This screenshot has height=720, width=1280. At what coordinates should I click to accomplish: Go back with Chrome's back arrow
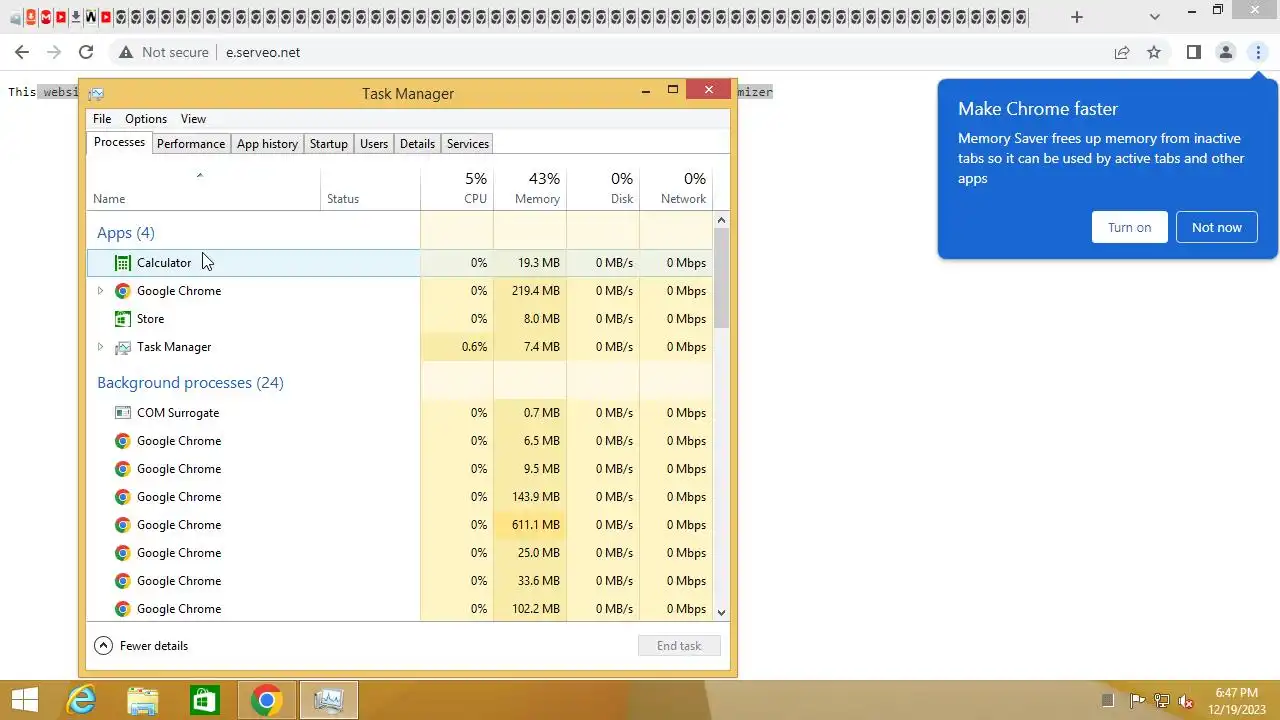coord(22,52)
